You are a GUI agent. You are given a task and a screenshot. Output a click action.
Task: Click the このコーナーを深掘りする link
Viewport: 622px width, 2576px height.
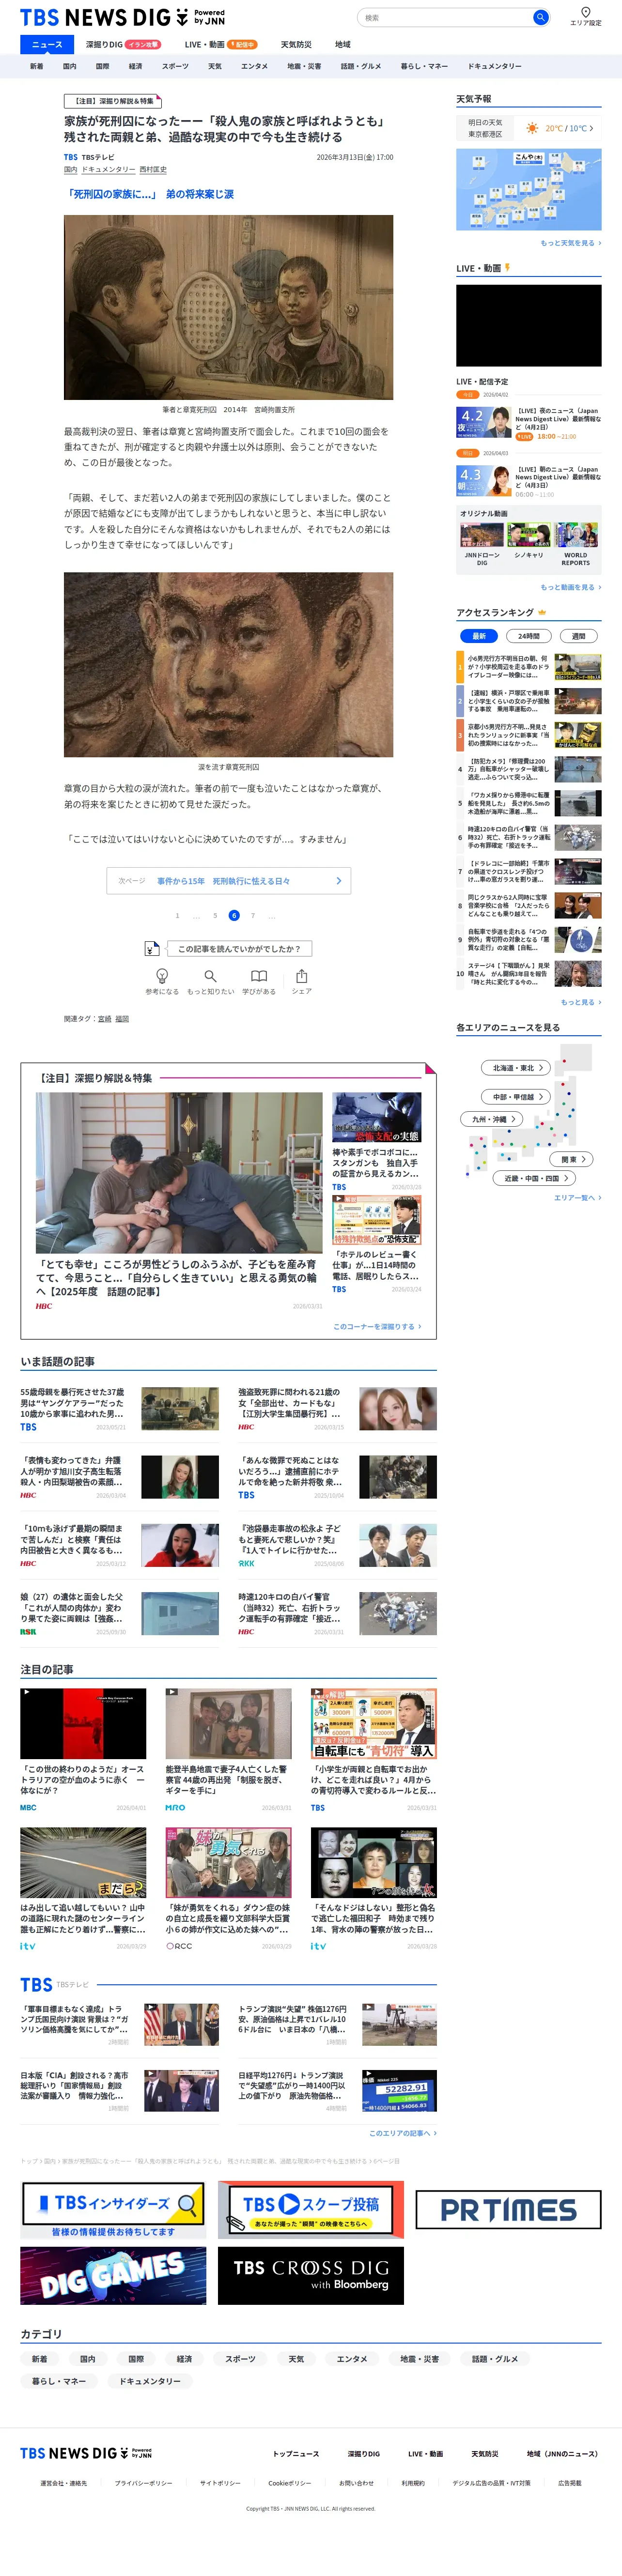tap(378, 1327)
